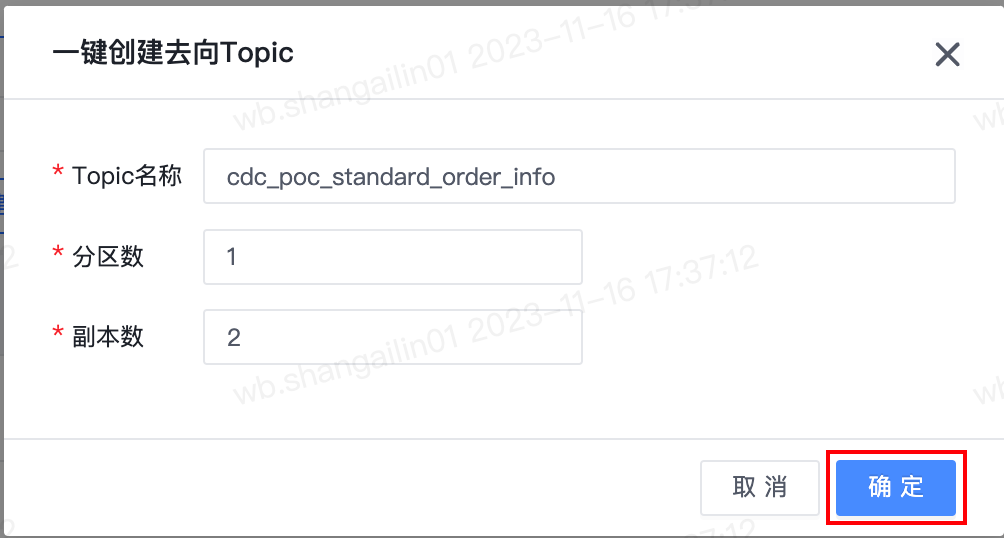The width and height of the screenshot is (1004, 538).
Task: Click the empty end of Topic名称 field
Action: pyautogui.click(x=756, y=176)
